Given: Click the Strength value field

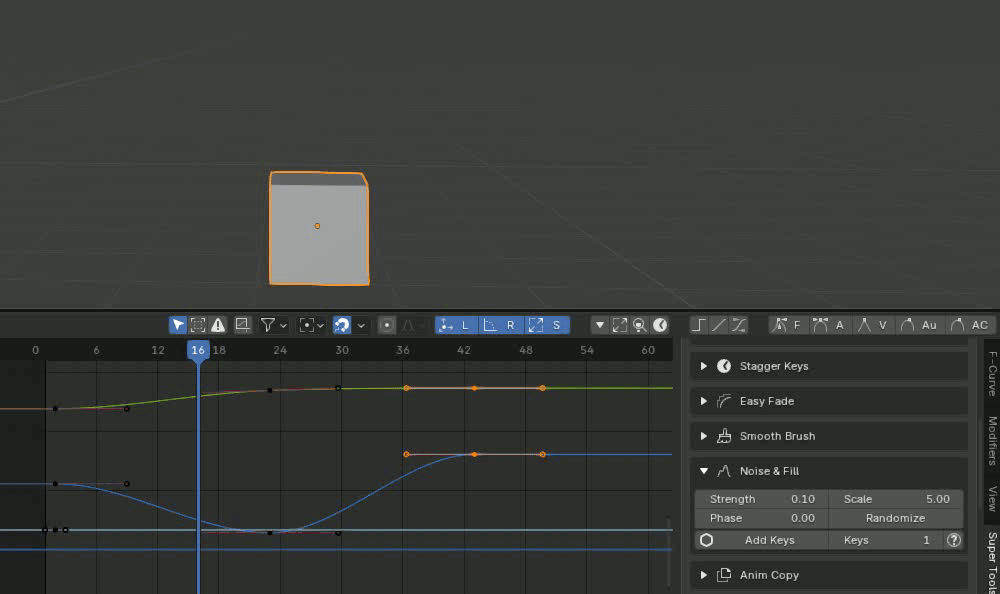Looking at the screenshot, I should [761, 499].
